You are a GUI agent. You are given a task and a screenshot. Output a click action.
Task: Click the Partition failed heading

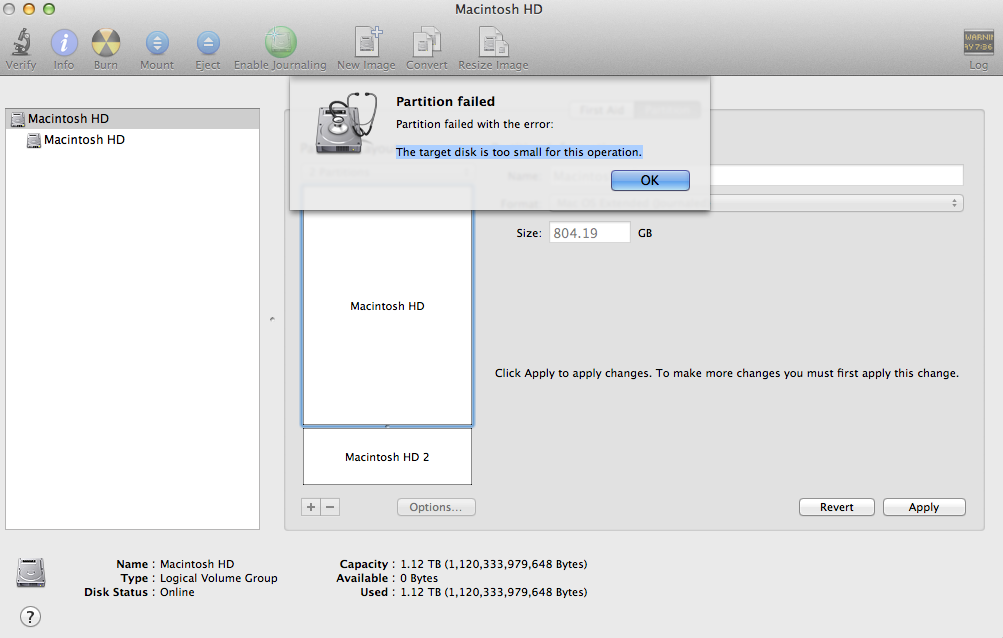[x=445, y=101]
